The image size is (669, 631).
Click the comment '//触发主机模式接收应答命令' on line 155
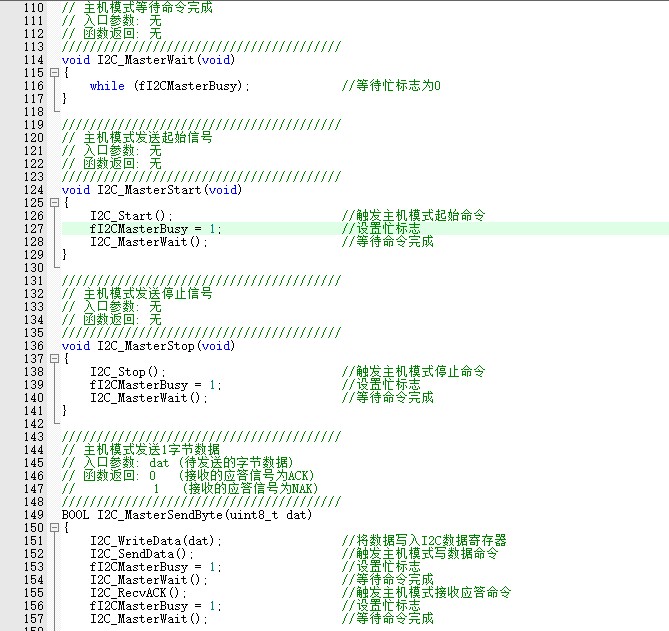click(x=426, y=593)
